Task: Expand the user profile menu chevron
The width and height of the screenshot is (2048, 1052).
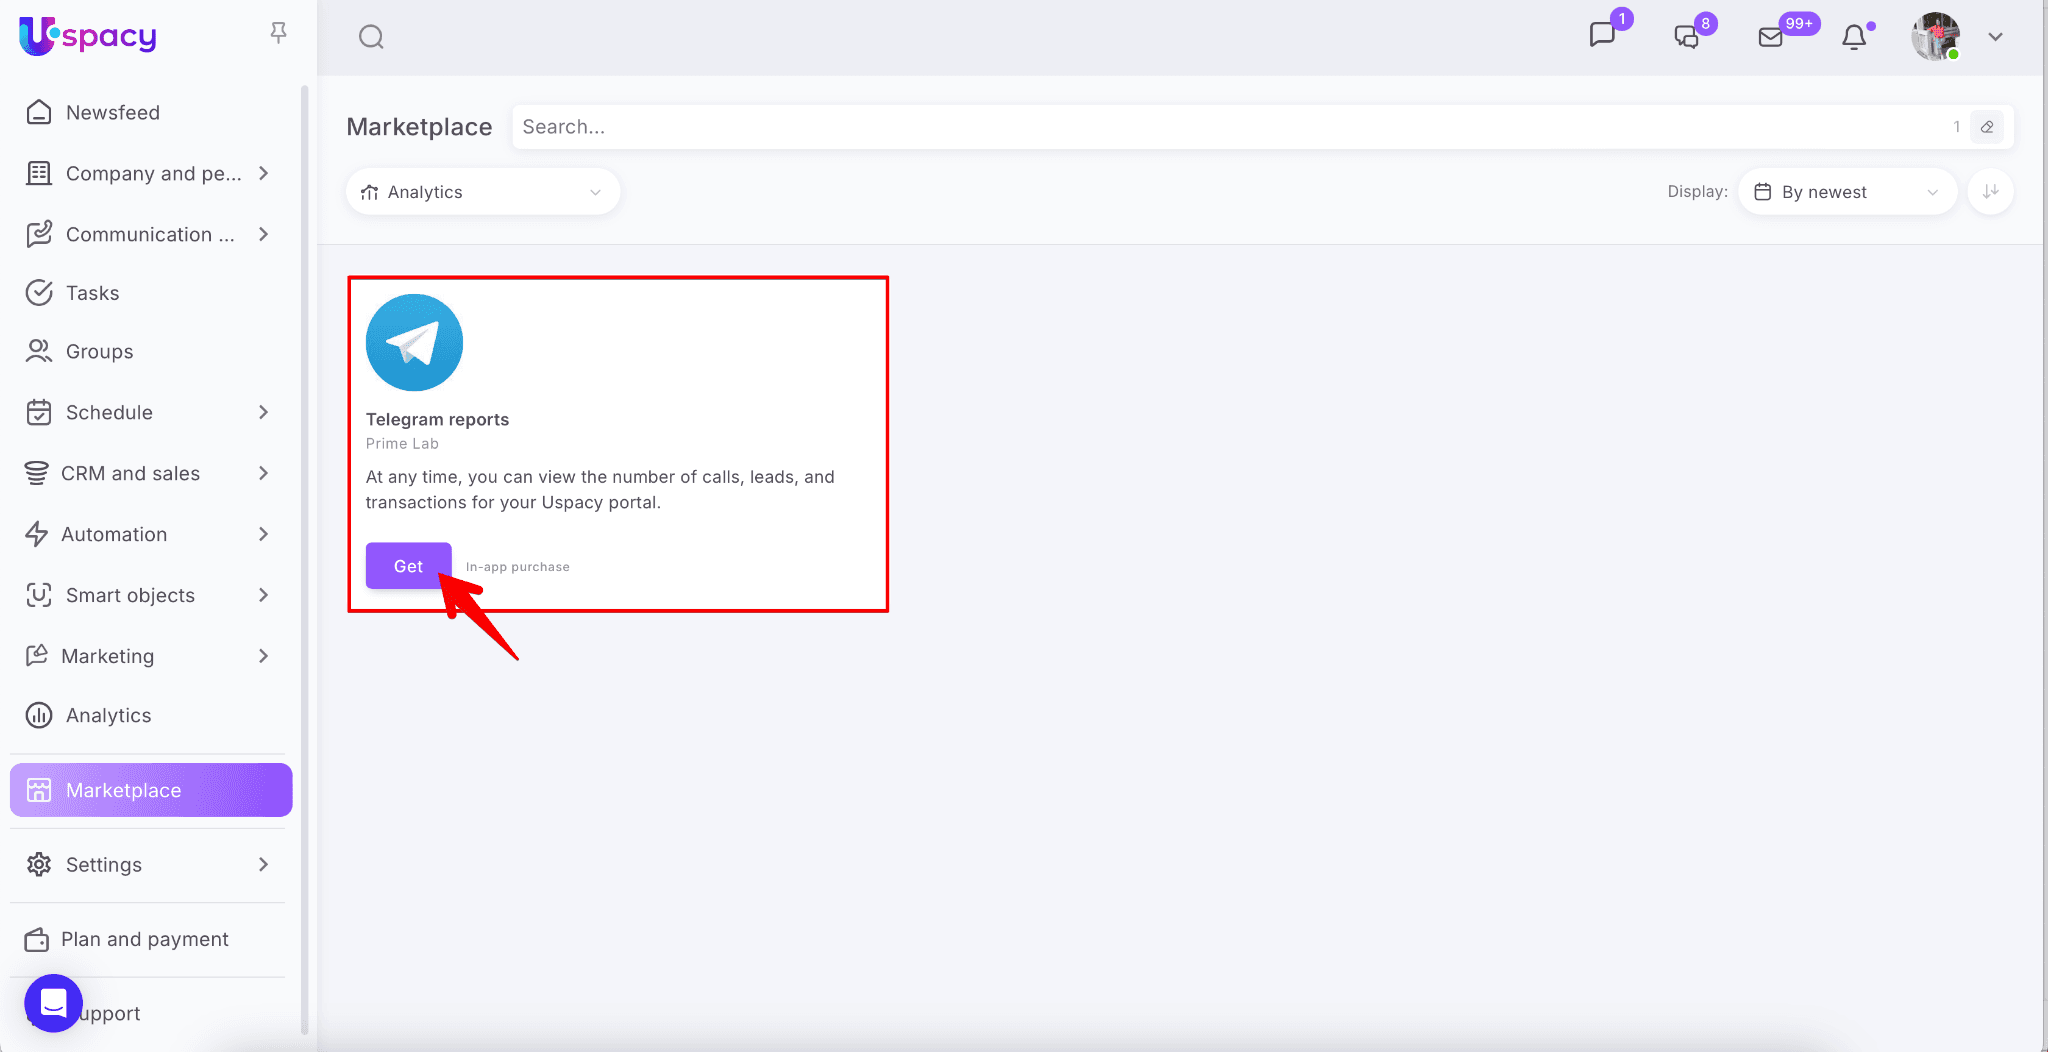Action: tap(1995, 37)
